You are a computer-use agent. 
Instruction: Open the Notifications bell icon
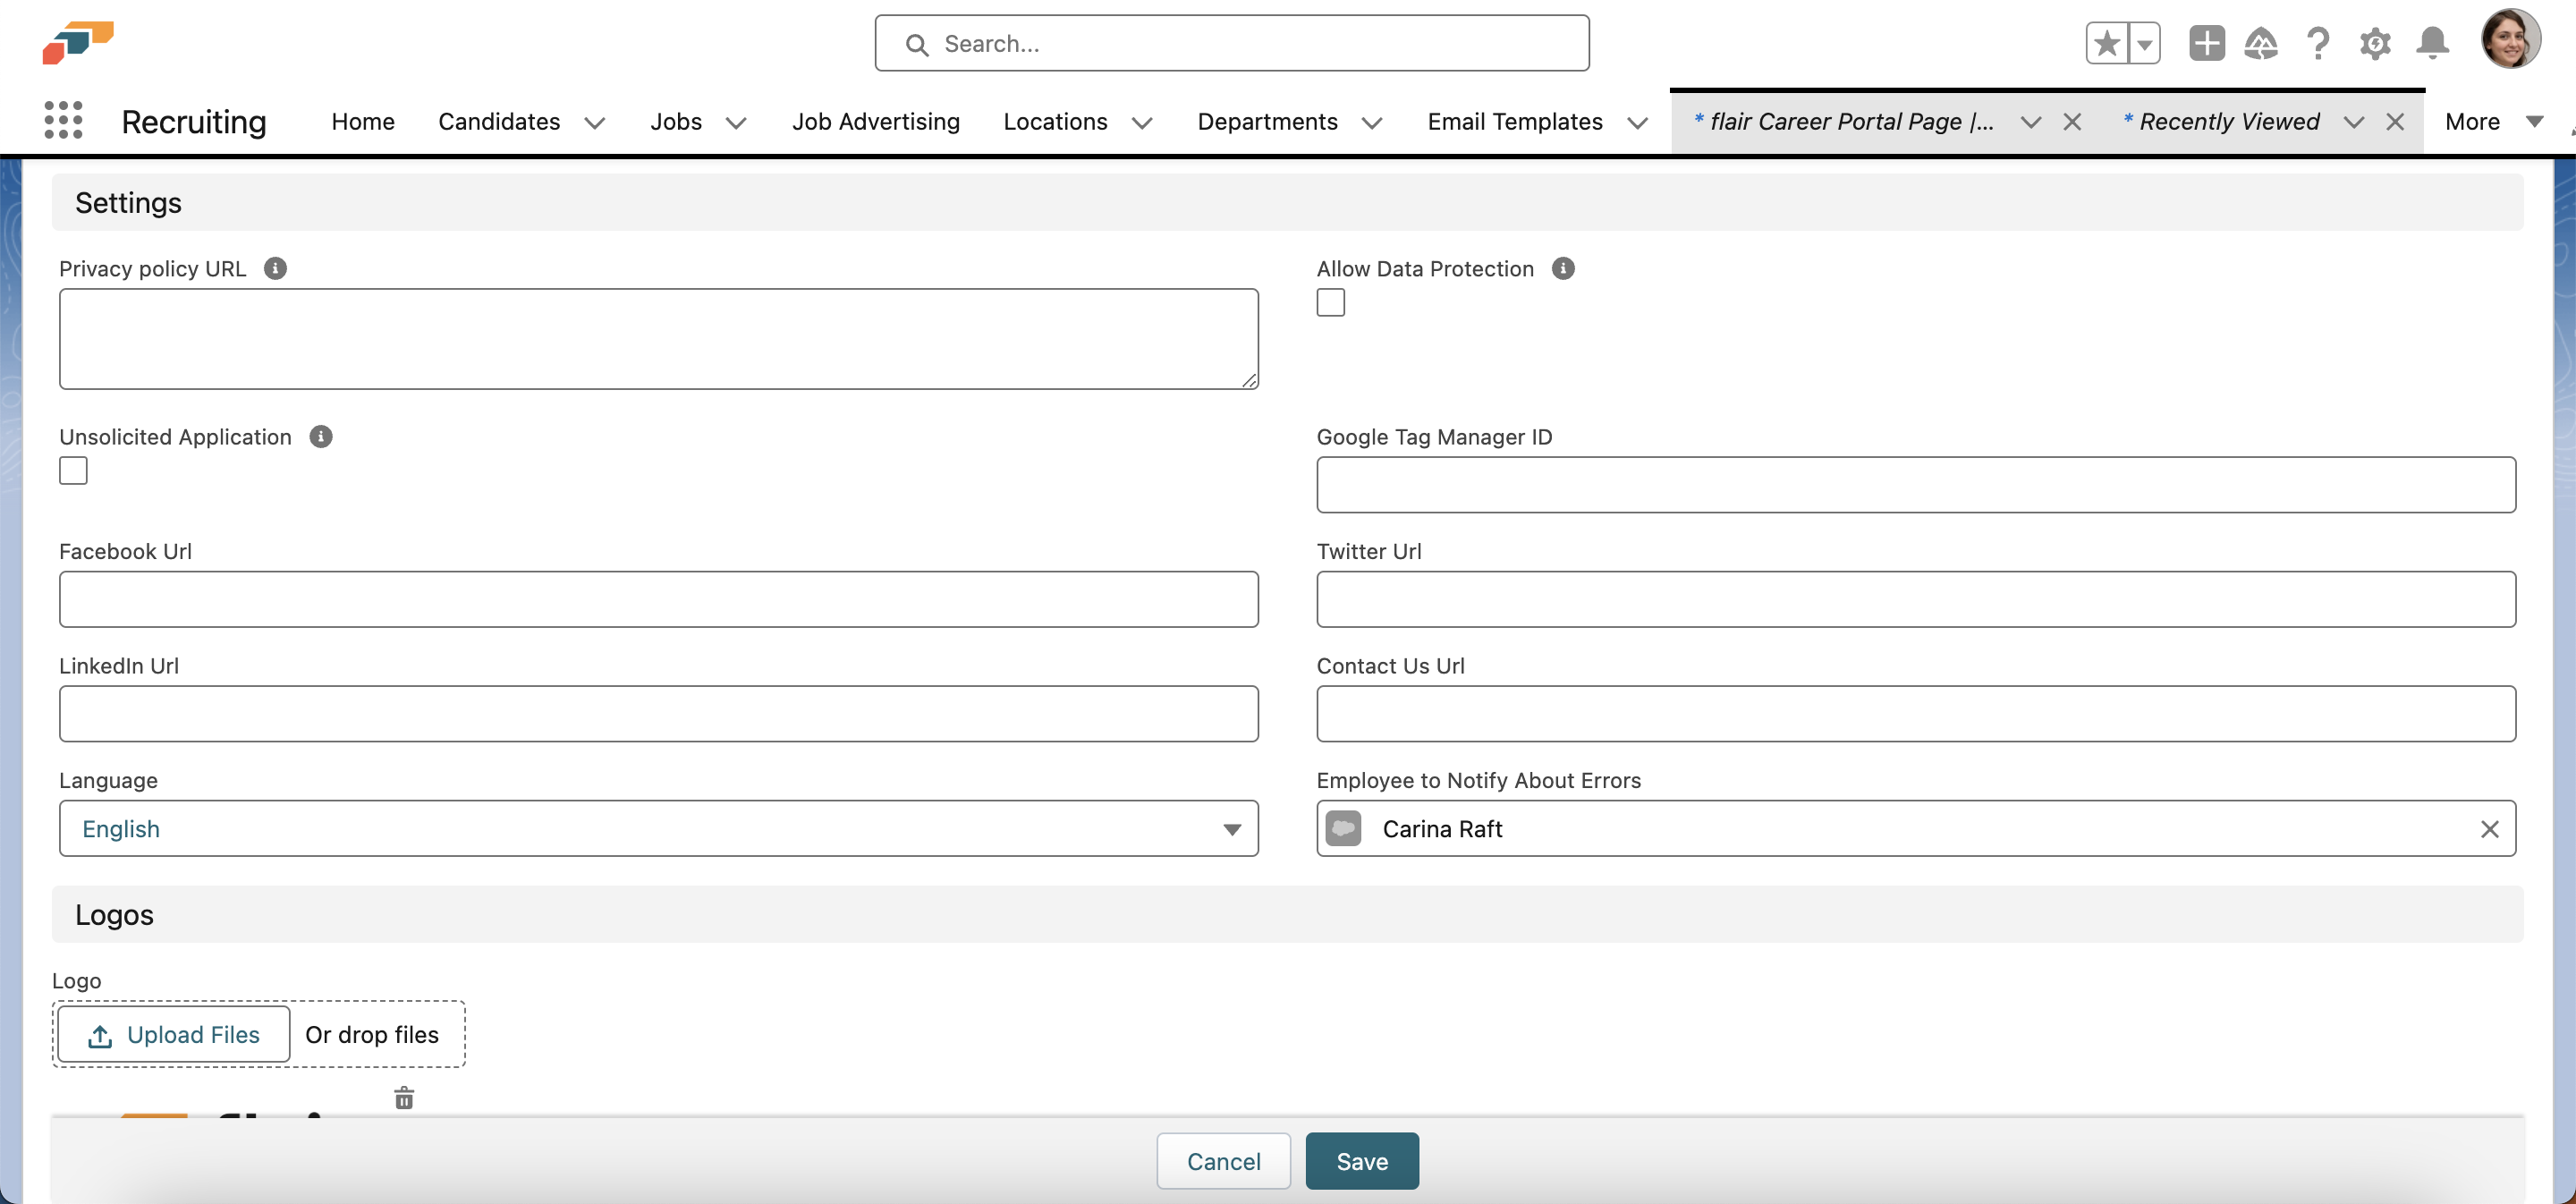point(2432,43)
